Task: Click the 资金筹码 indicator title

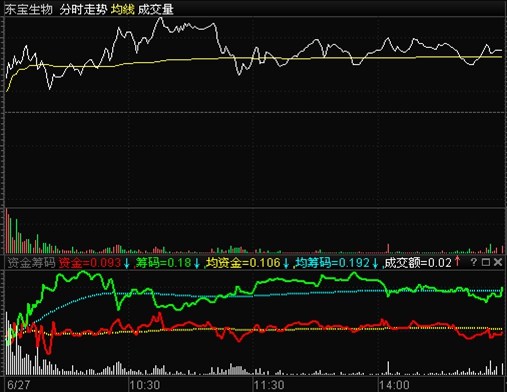Action: [x=31, y=263]
